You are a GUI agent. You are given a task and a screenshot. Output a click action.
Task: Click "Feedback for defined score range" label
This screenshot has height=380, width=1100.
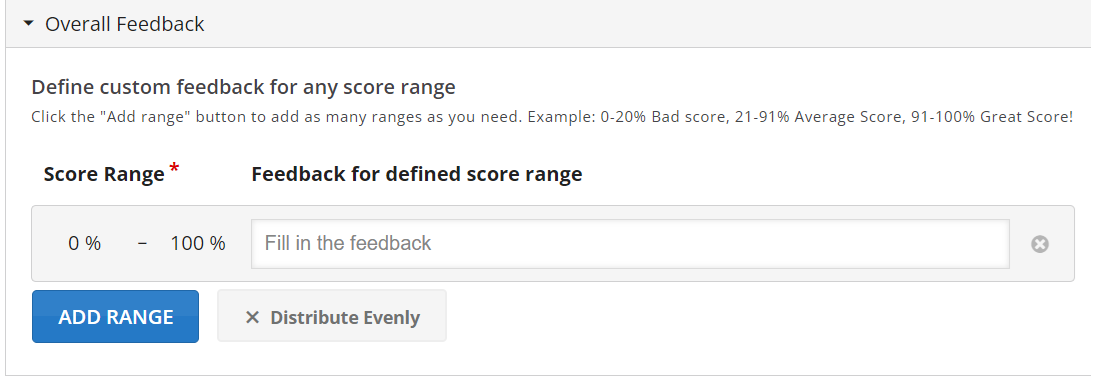pos(417,174)
